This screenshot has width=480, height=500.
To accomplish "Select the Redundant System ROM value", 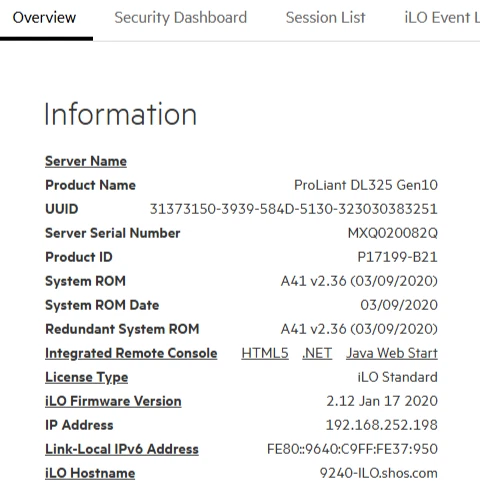I will pyautogui.click(x=359, y=329).
